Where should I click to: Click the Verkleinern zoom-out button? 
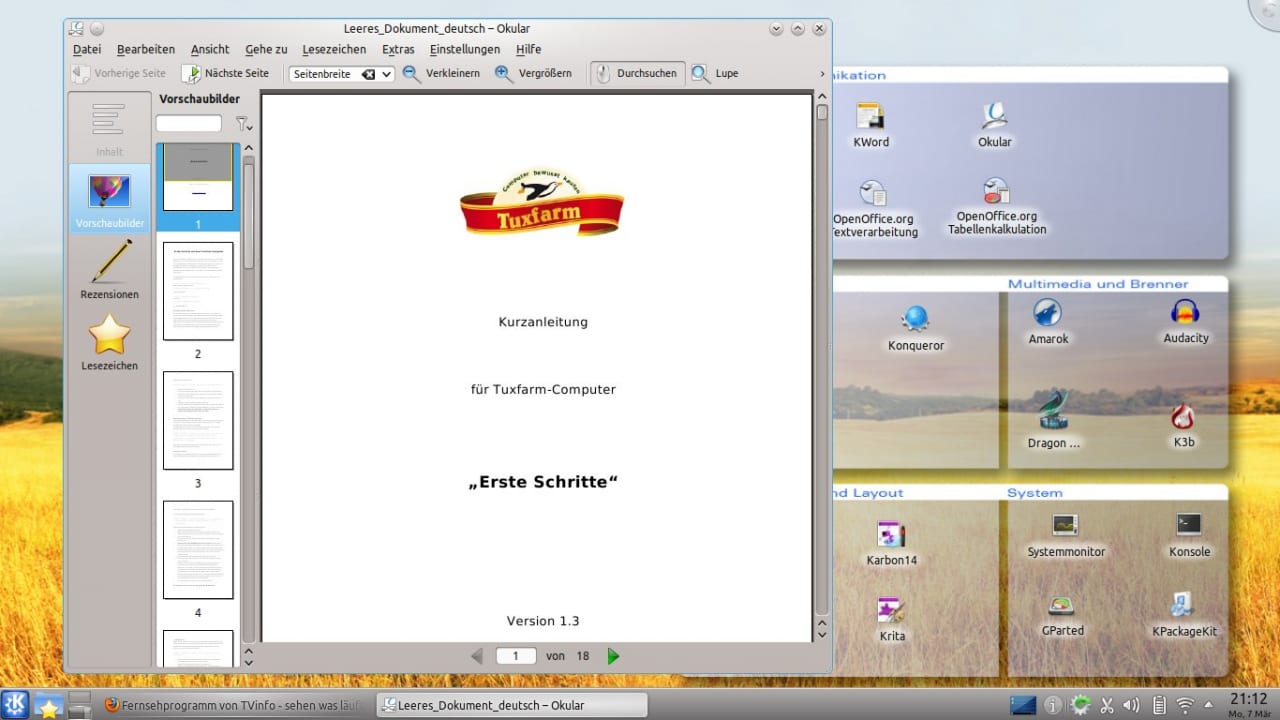[x=441, y=73]
